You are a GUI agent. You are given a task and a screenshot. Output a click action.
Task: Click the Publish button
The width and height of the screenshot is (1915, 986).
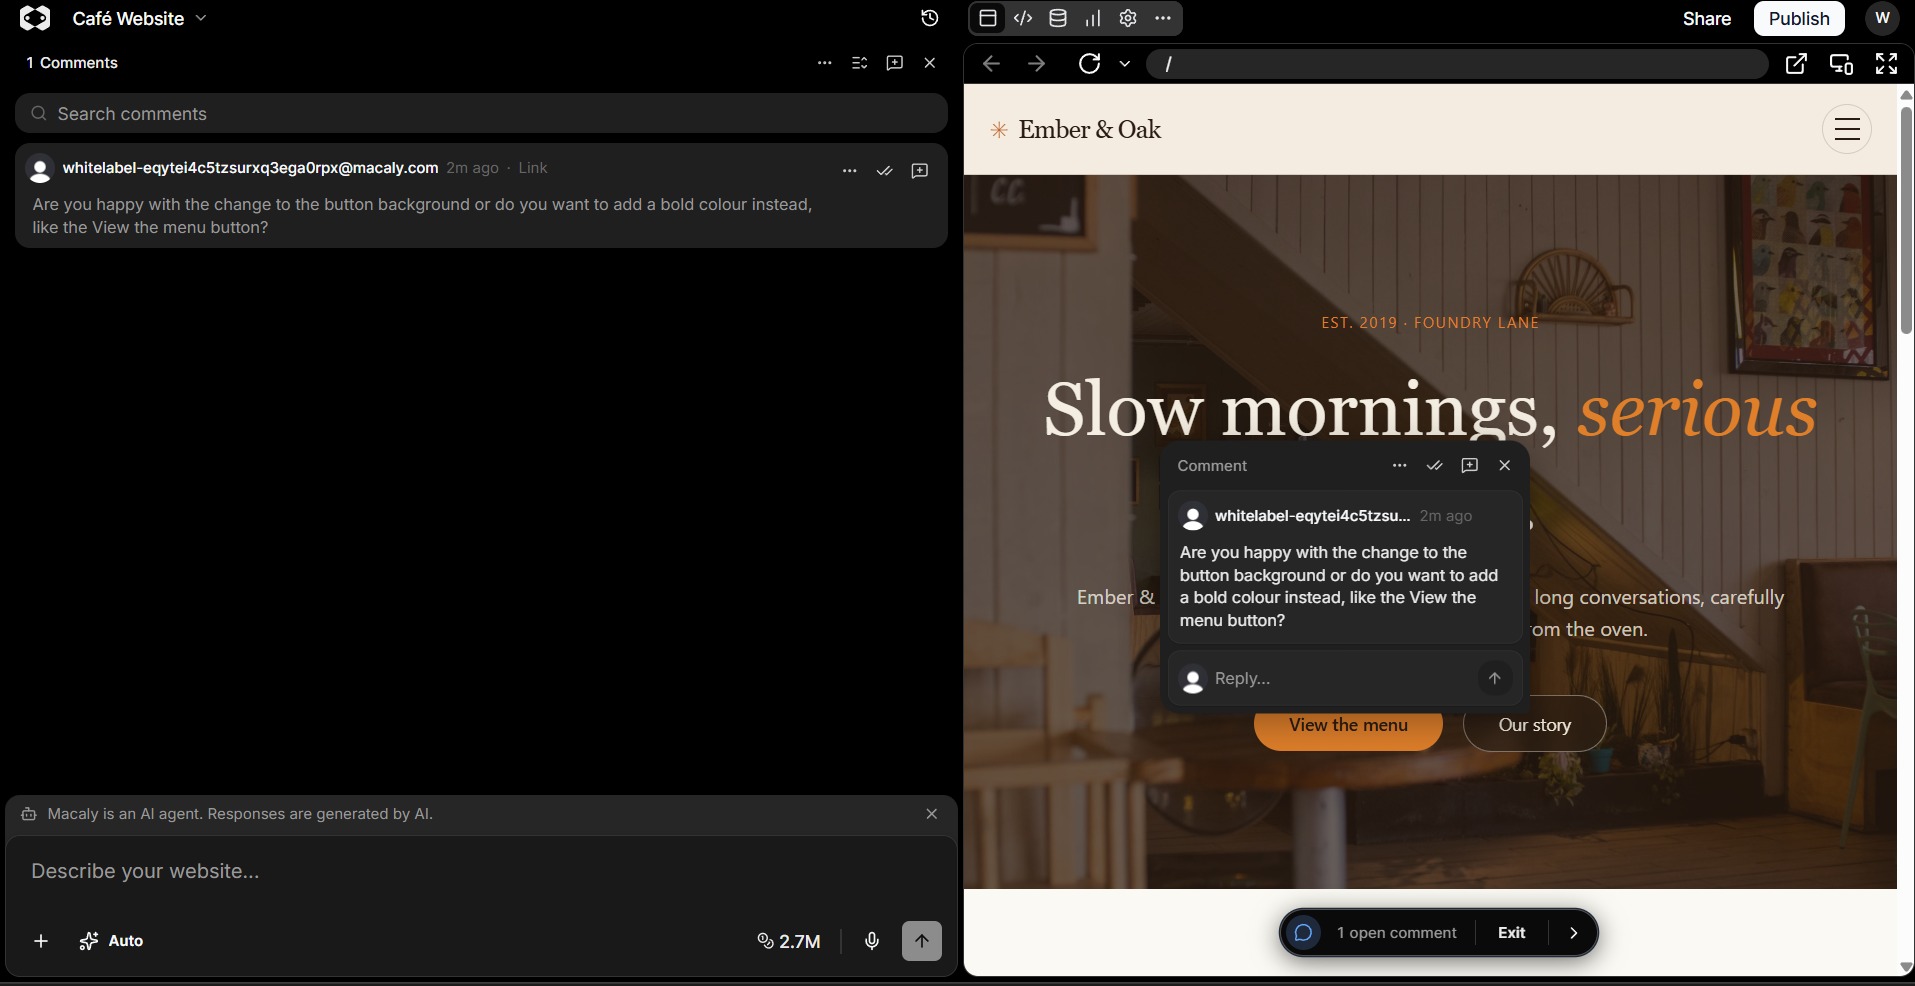pos(1799,18)
